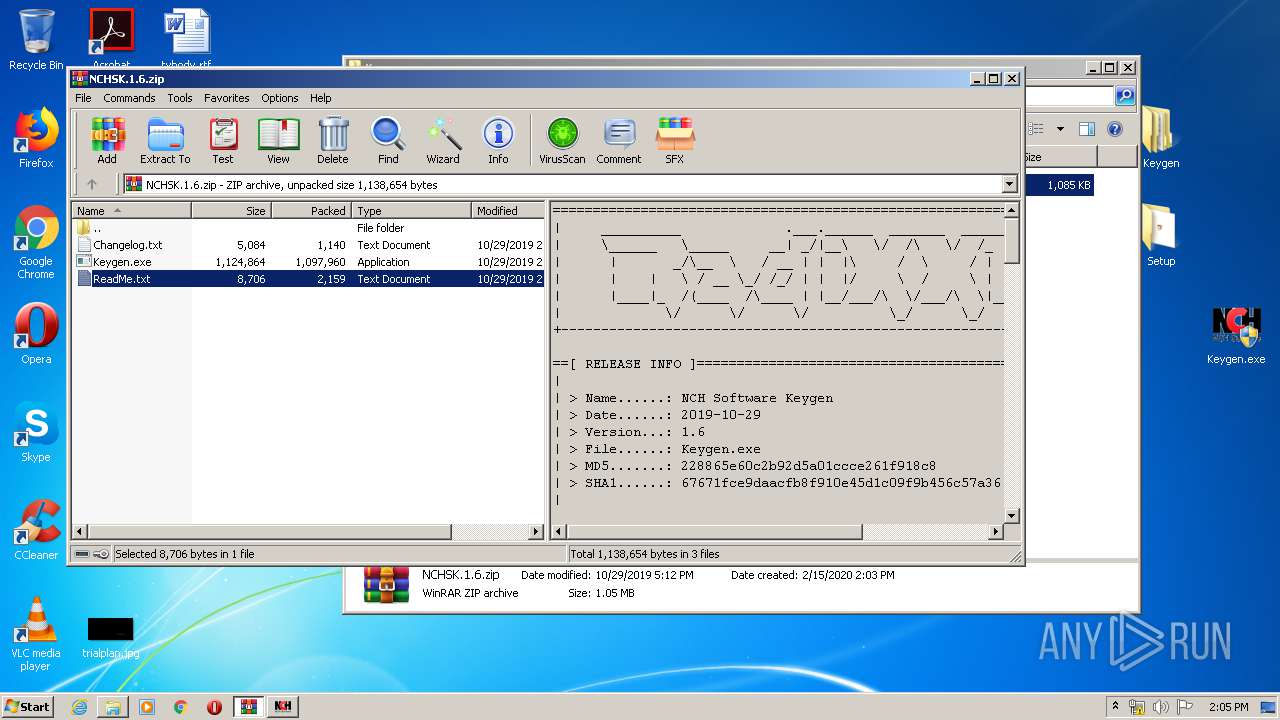Open the VLC media player desktop shortcut
The width and height of the screenshot is (1280, 720).
pos(36,634)
